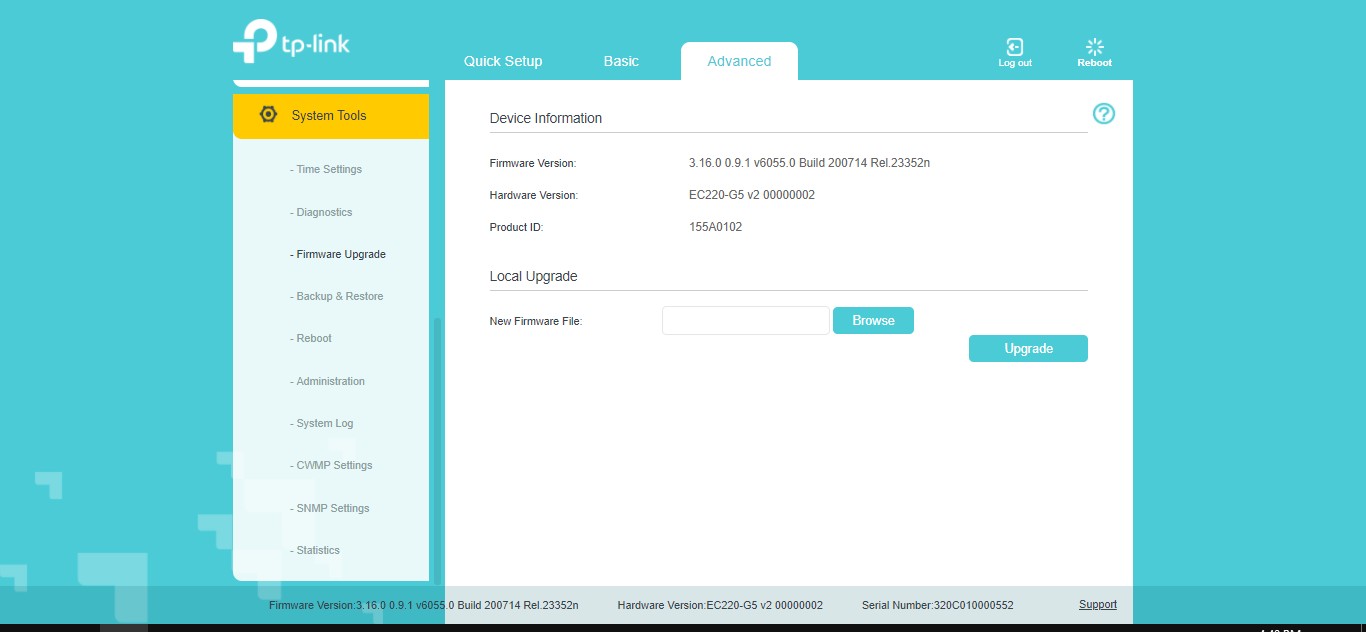1366x632 pixels.
Task: Click the Reboot icon in header
Action: click(x=1094, y=47)
